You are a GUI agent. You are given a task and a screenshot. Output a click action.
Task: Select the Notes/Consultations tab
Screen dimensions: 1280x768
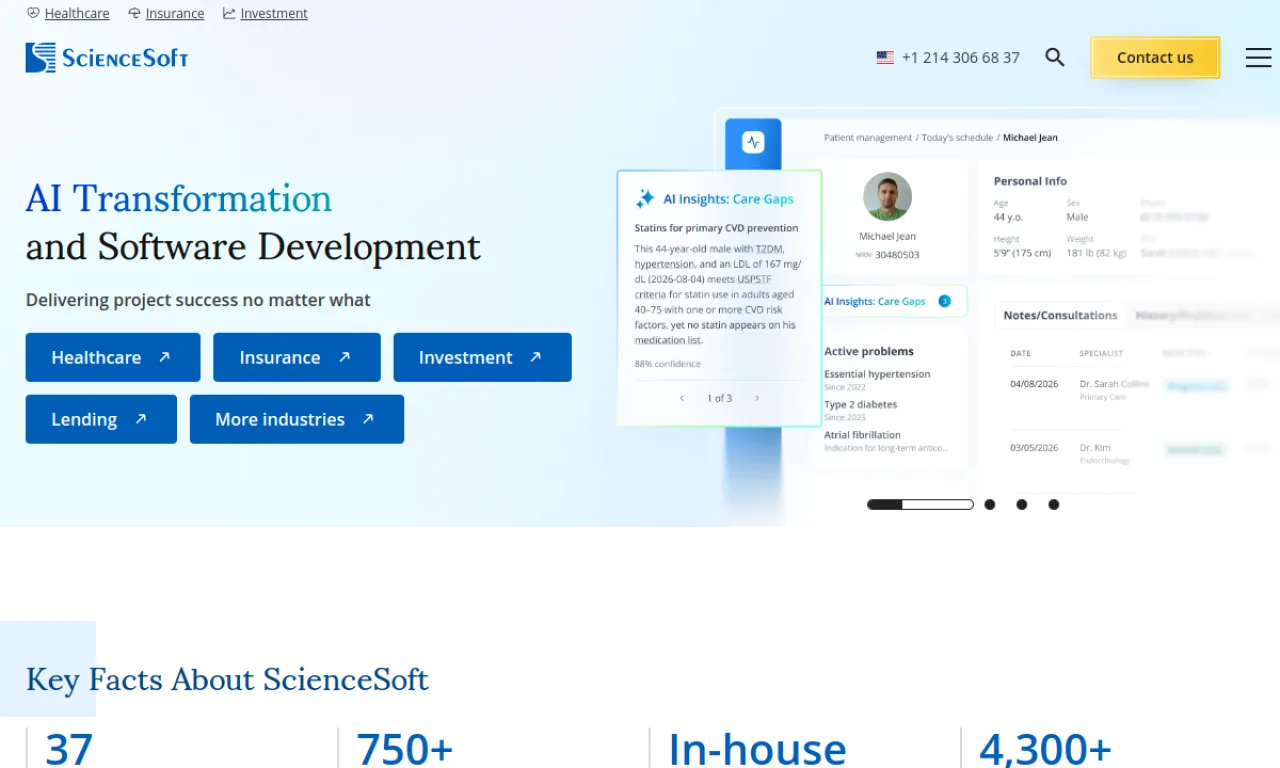1060,315
